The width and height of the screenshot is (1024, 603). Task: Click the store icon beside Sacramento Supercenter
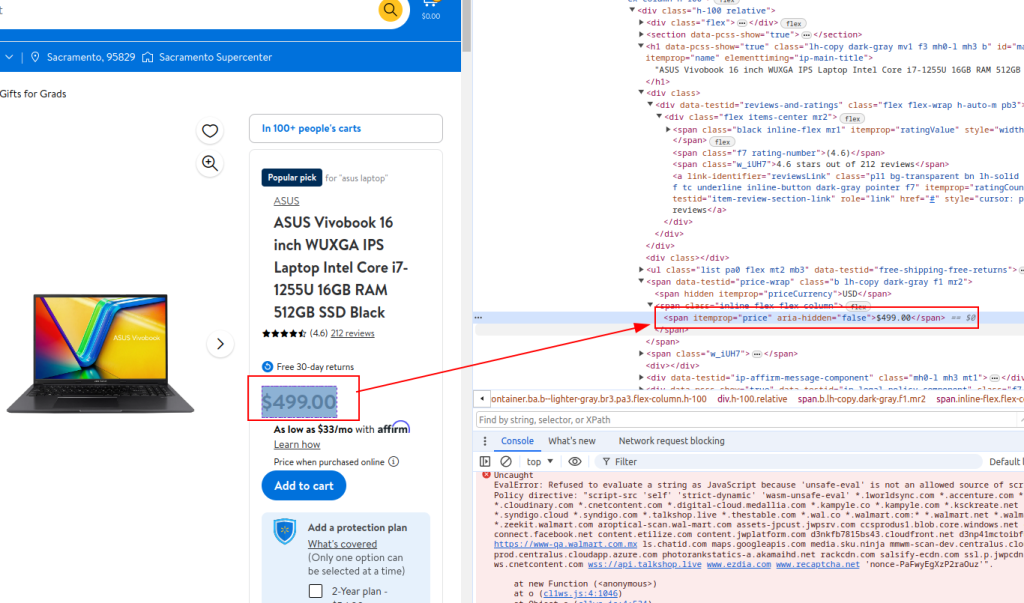(148, 57)
